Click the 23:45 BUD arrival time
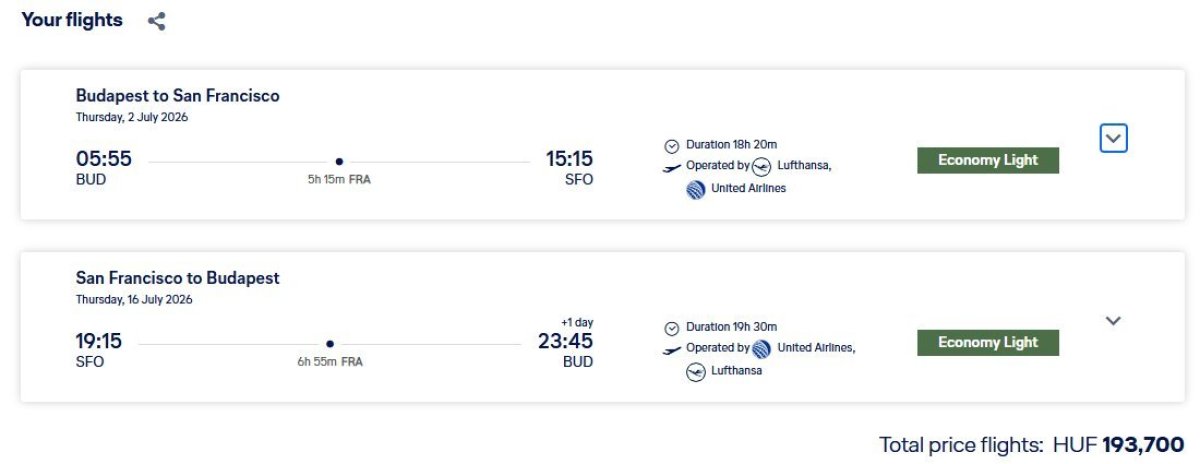 click(x=565, y=342)
